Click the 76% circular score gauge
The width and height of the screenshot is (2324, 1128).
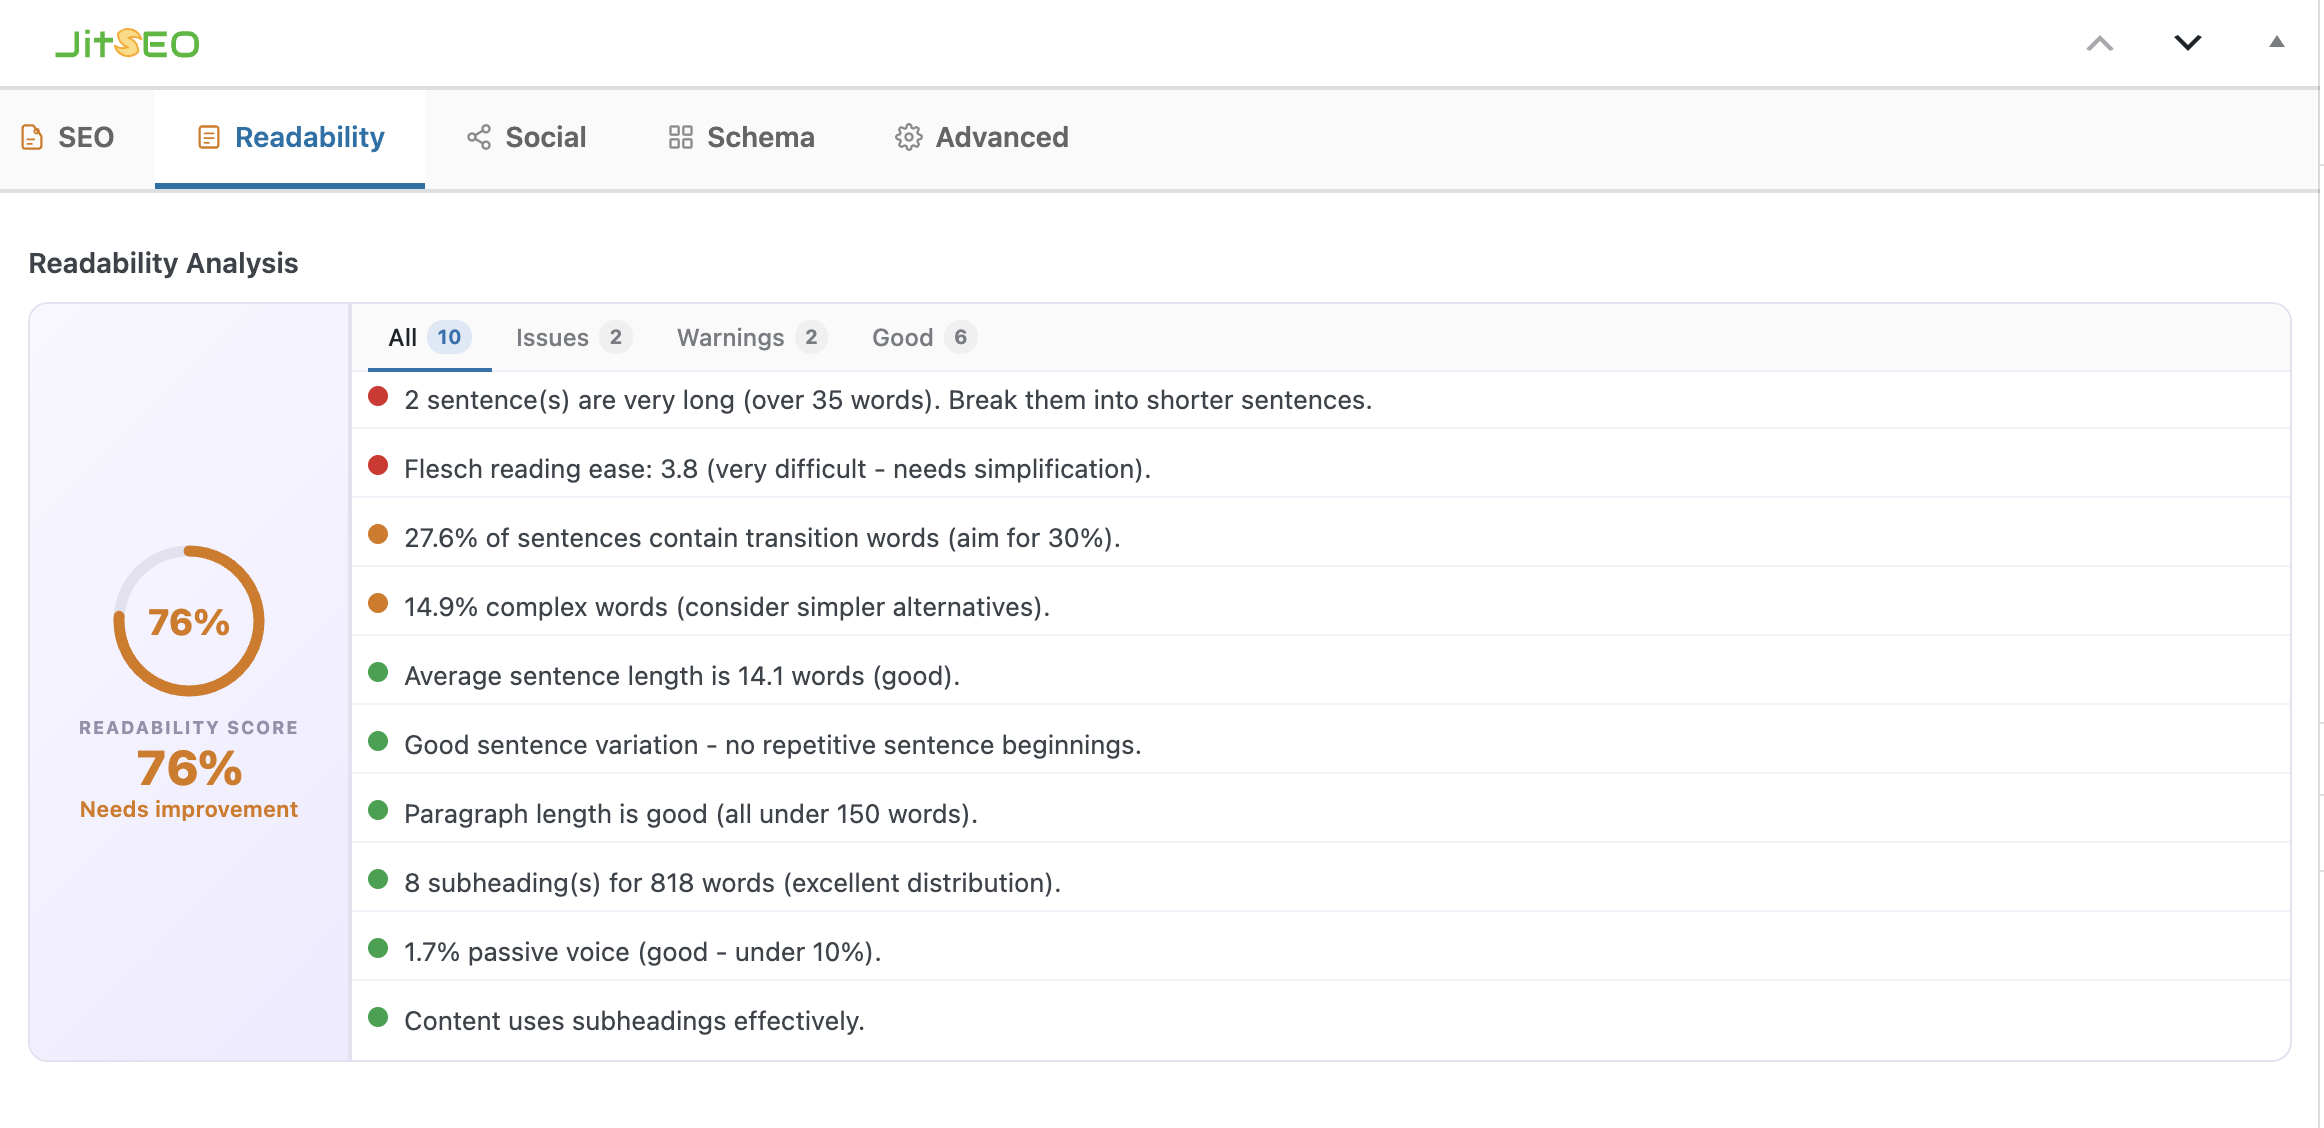pos(189,621)
